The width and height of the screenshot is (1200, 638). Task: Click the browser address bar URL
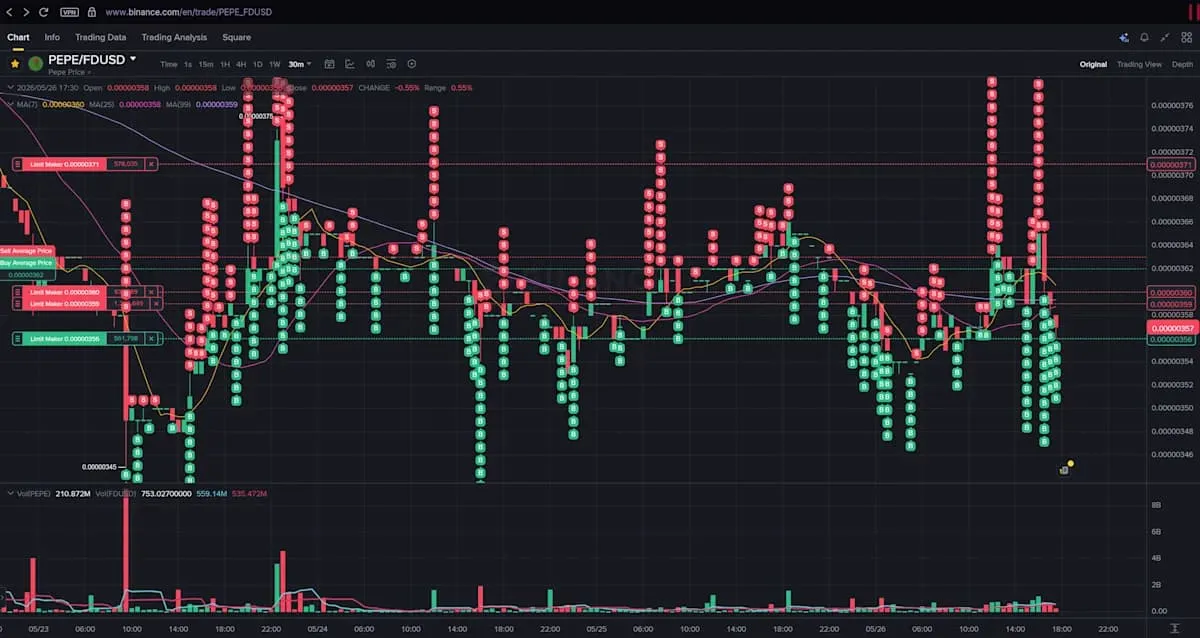click(188, 12)
